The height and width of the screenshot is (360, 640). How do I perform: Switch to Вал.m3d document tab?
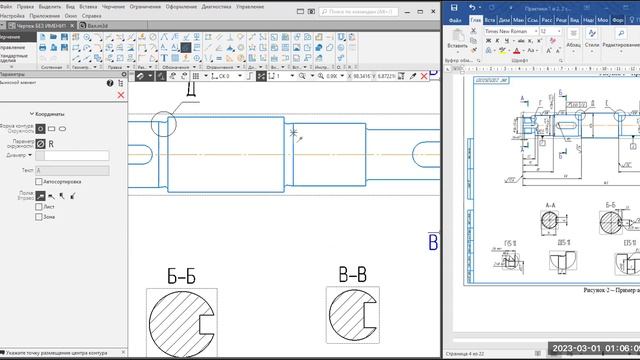pyautogui.click(x=95, y=26)
